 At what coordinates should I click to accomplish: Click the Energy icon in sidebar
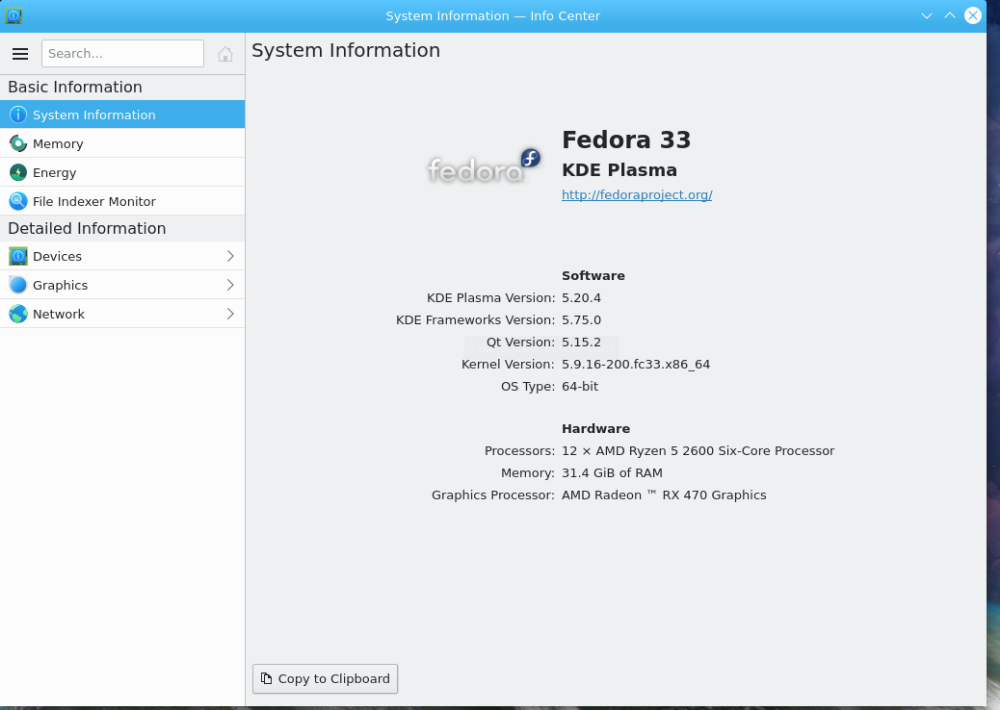pos(18,172)
